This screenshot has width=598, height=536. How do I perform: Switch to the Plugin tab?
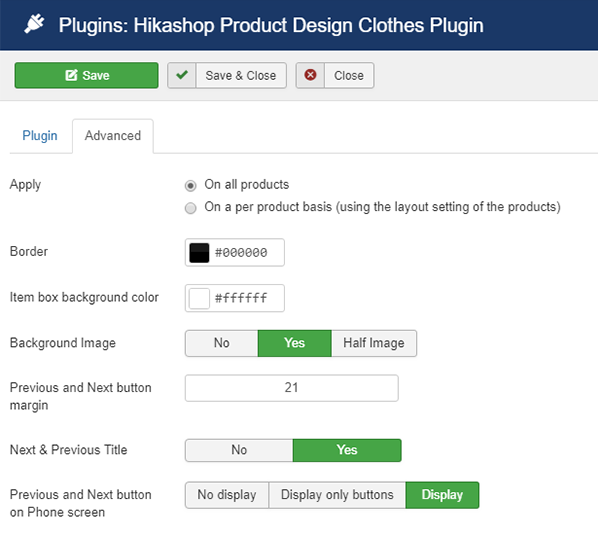[40, 135]
